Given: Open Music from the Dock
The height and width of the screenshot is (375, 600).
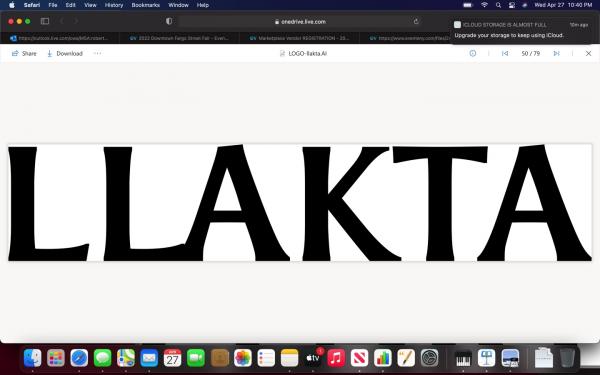Looking at the screenshot, I should 336,359.
